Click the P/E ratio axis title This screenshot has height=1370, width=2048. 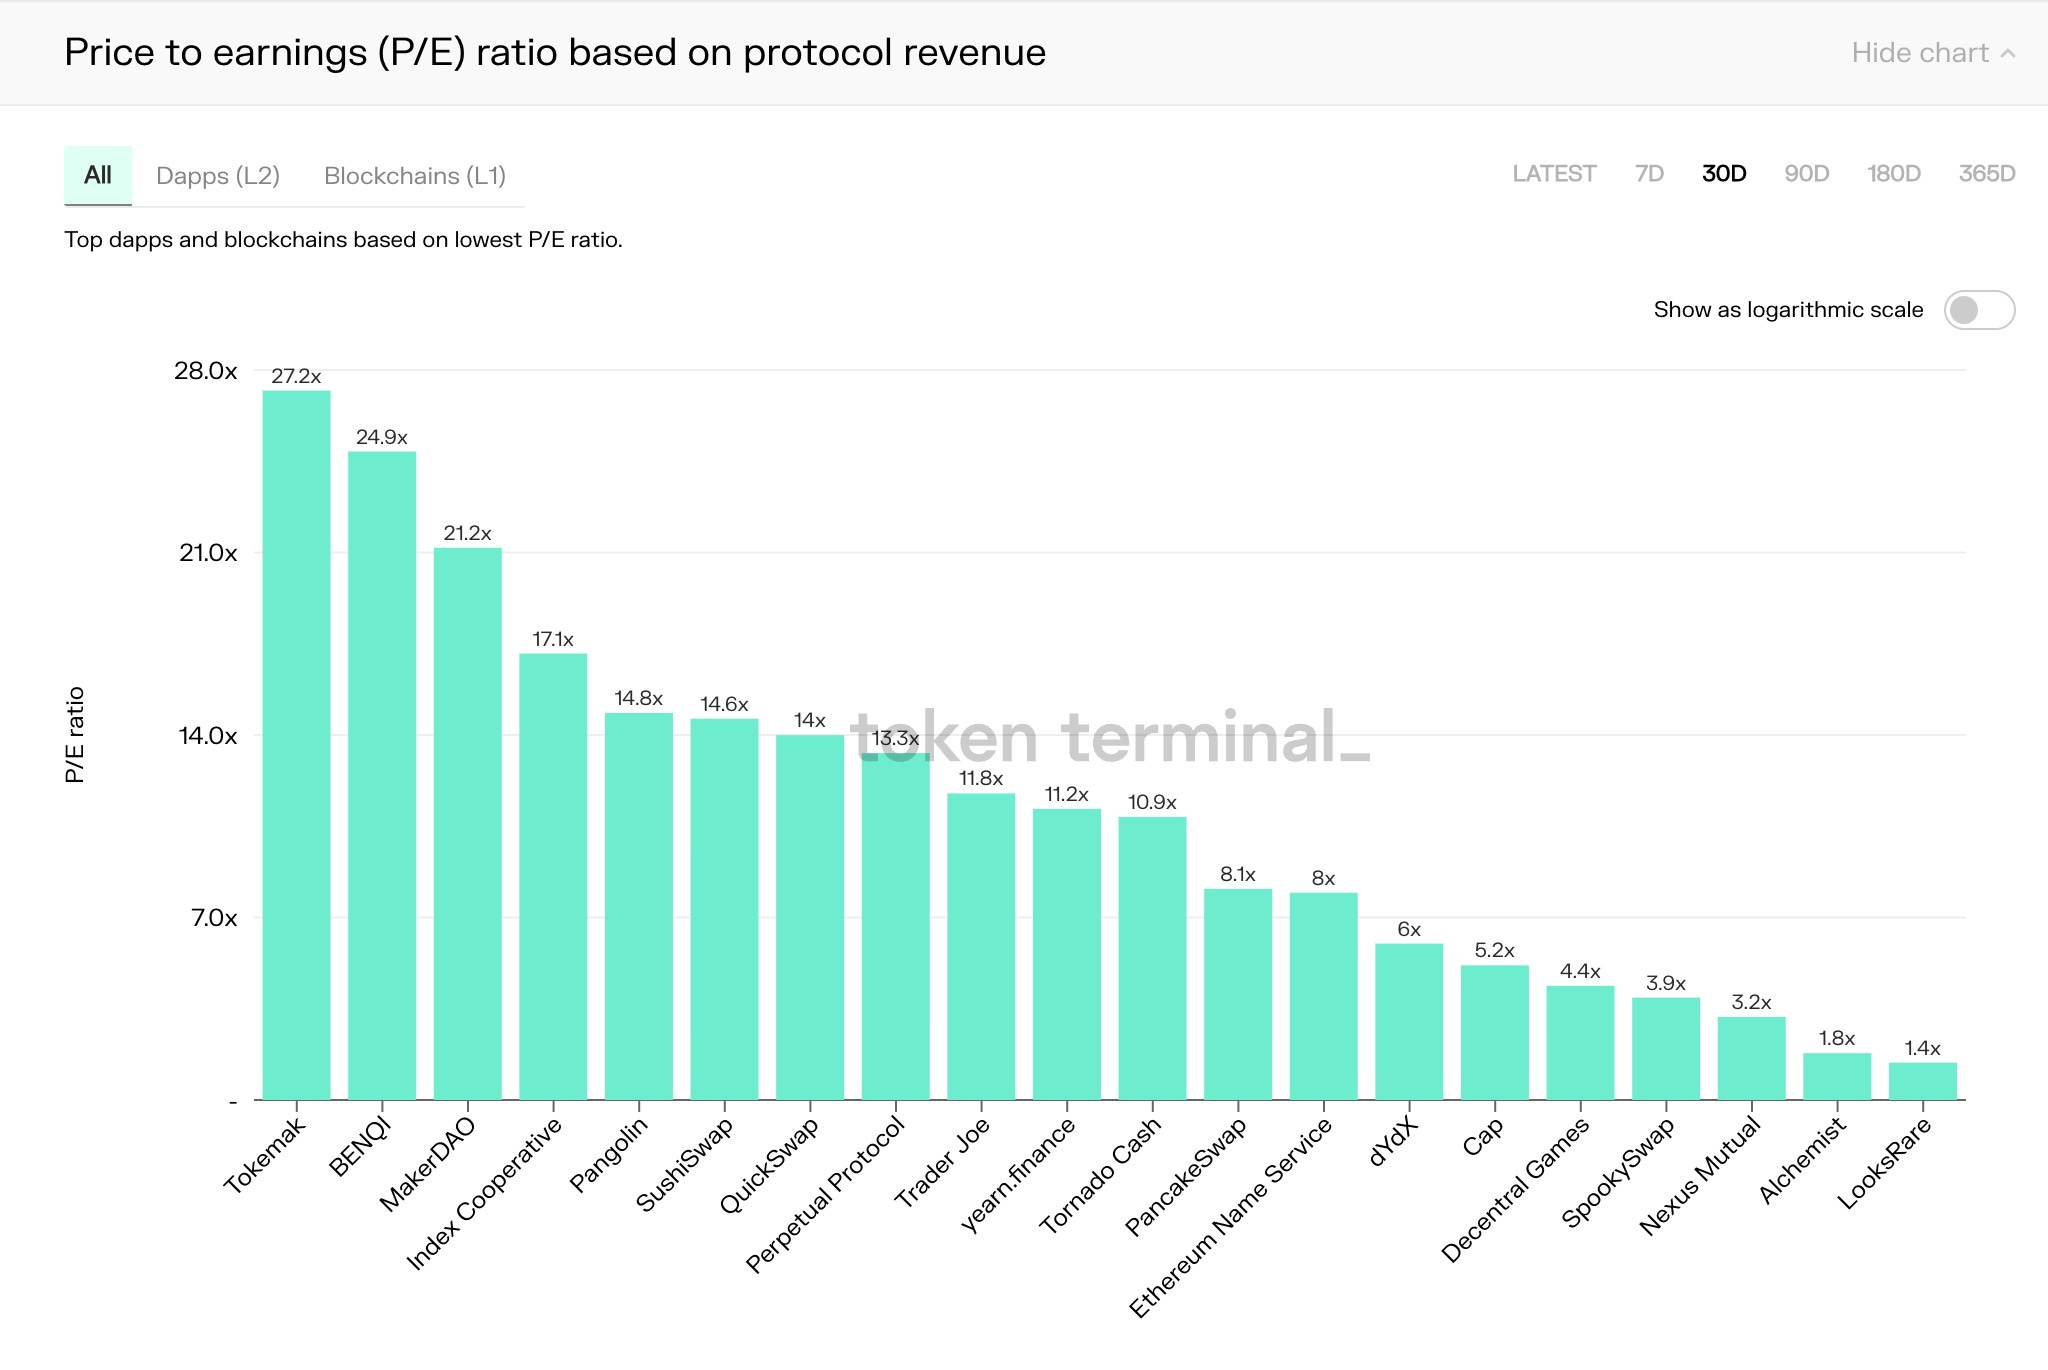coord(75,735)
